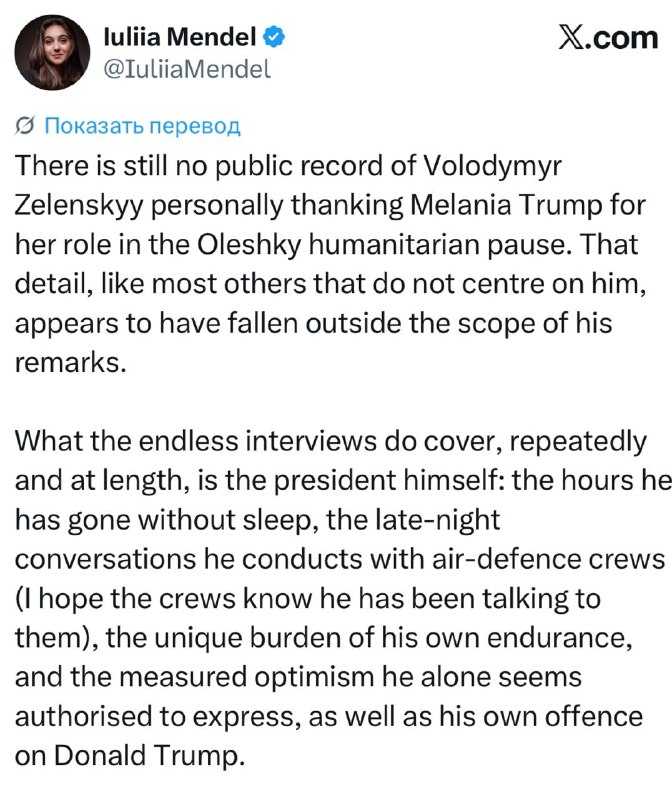This screenshot has width=672, height=800.
Task: Click the phrase "humanitarian pause"
Action: pos(438,245)
